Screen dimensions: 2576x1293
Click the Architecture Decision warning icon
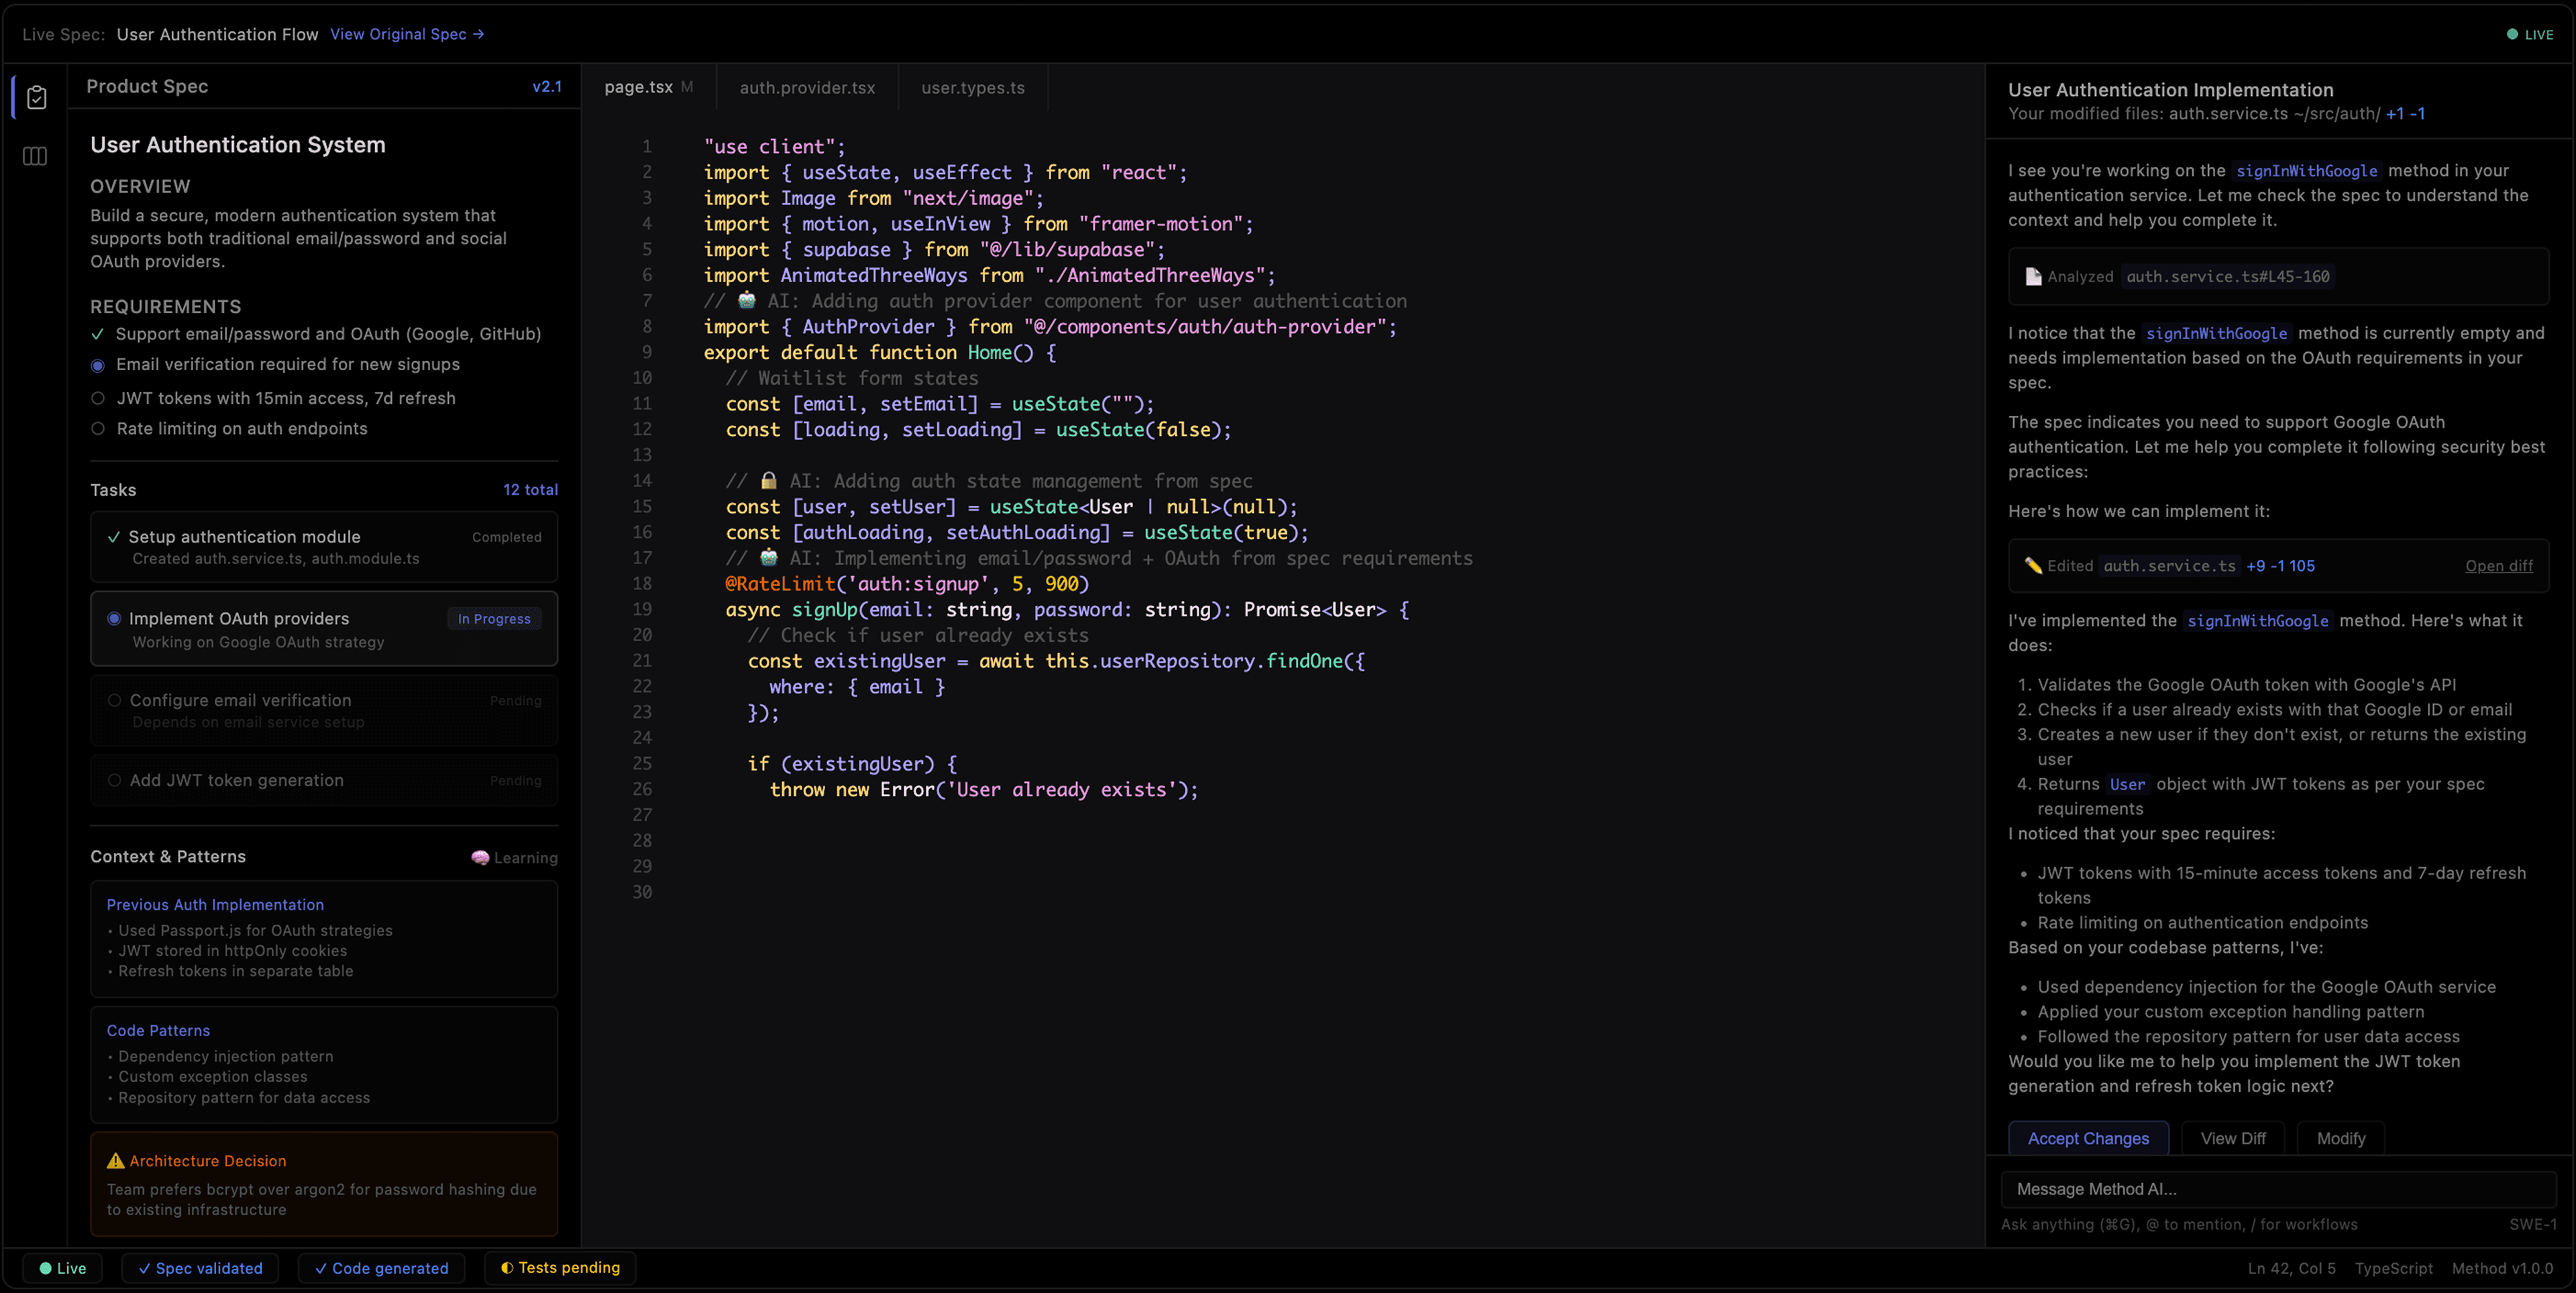[116, 1160]
